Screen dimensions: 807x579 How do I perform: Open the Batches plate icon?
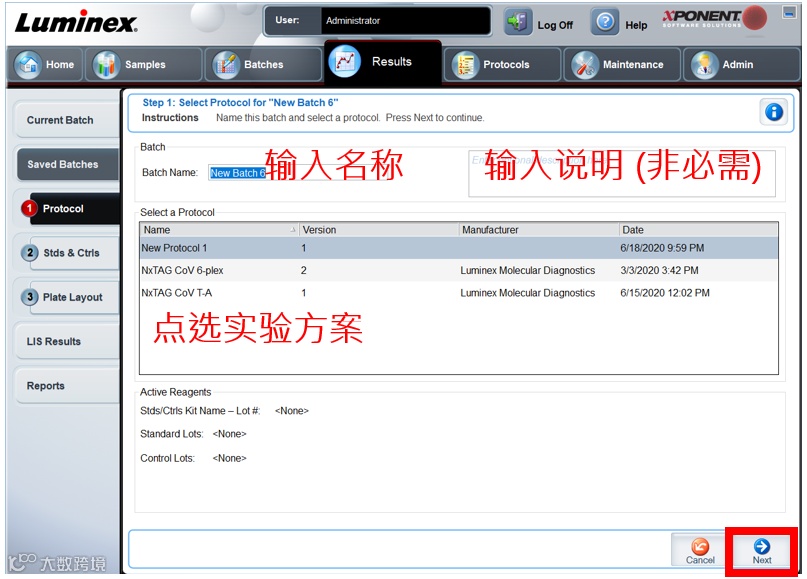(x=226, y=64)
